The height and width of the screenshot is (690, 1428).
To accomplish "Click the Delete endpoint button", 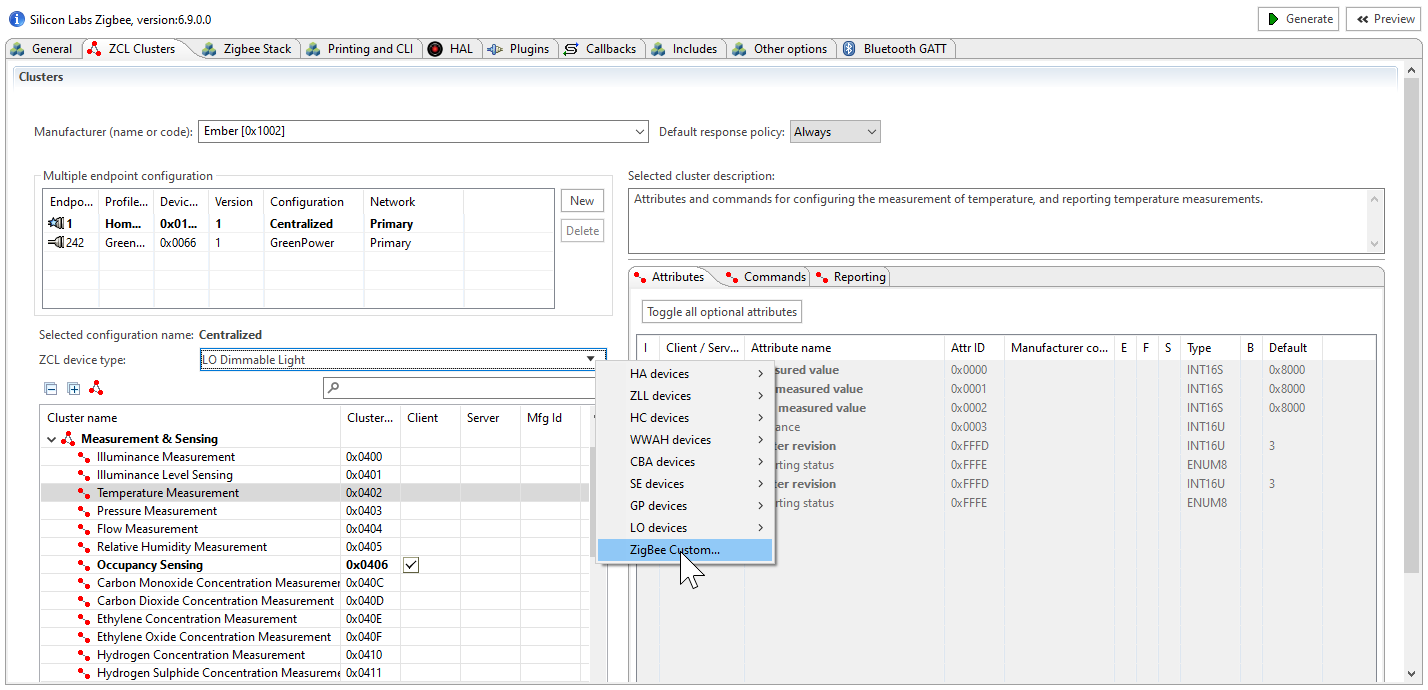I will pyautogui.click(x=582, y=231).
